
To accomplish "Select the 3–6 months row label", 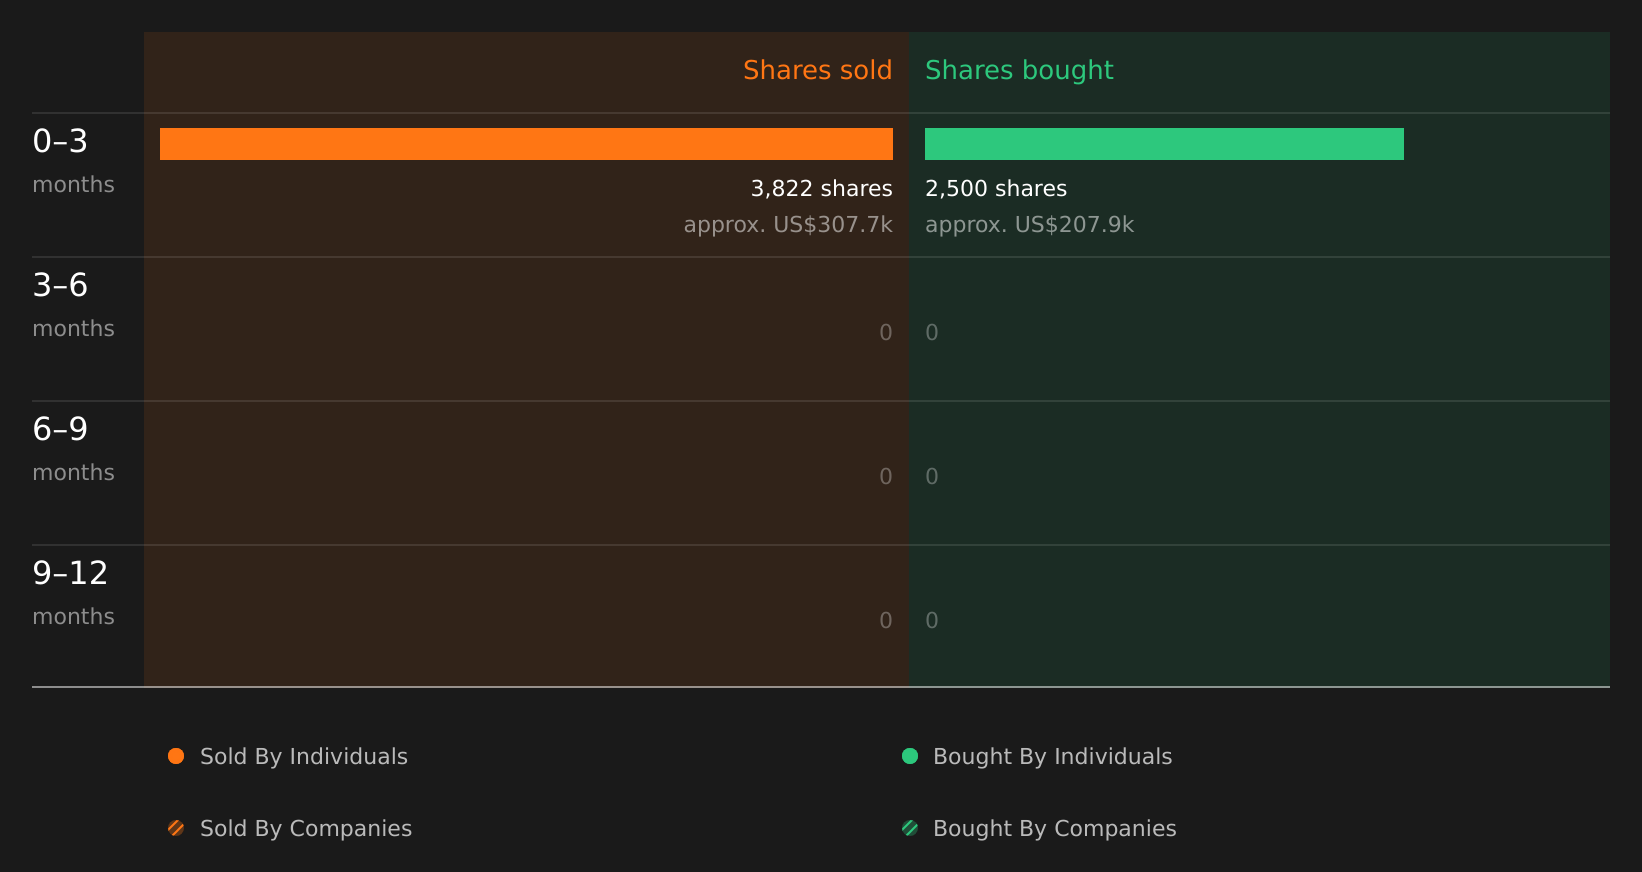I will tap(73, 305).
